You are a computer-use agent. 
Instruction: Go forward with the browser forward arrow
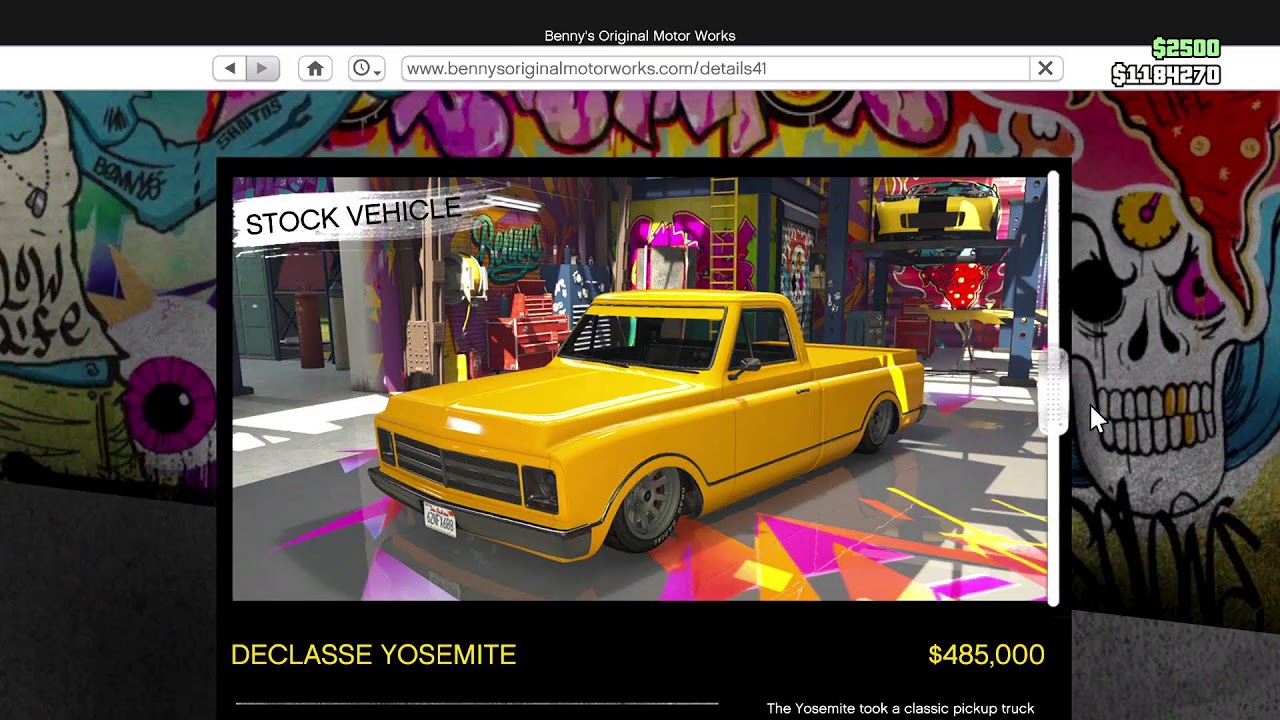263,68
